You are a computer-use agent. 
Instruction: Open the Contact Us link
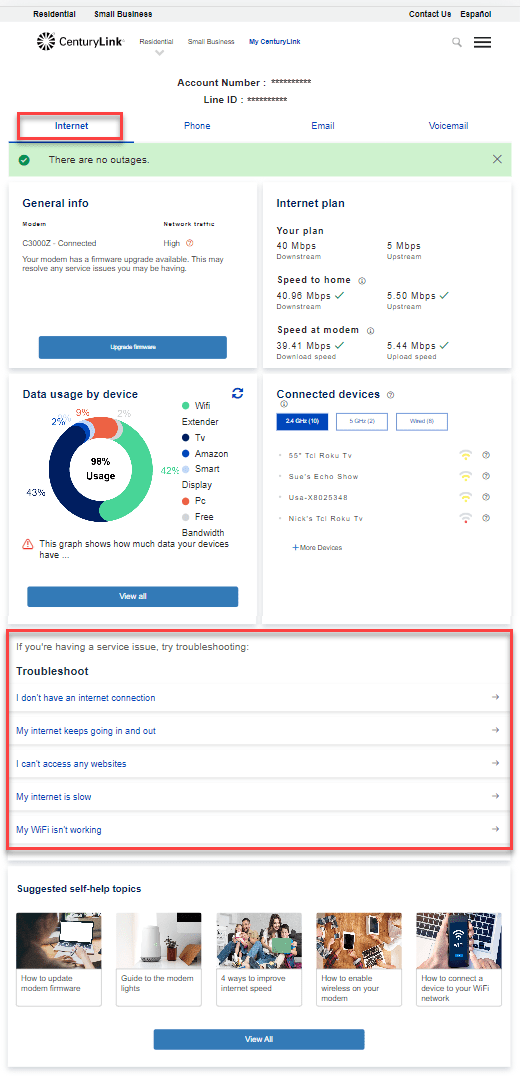point(430,14)
